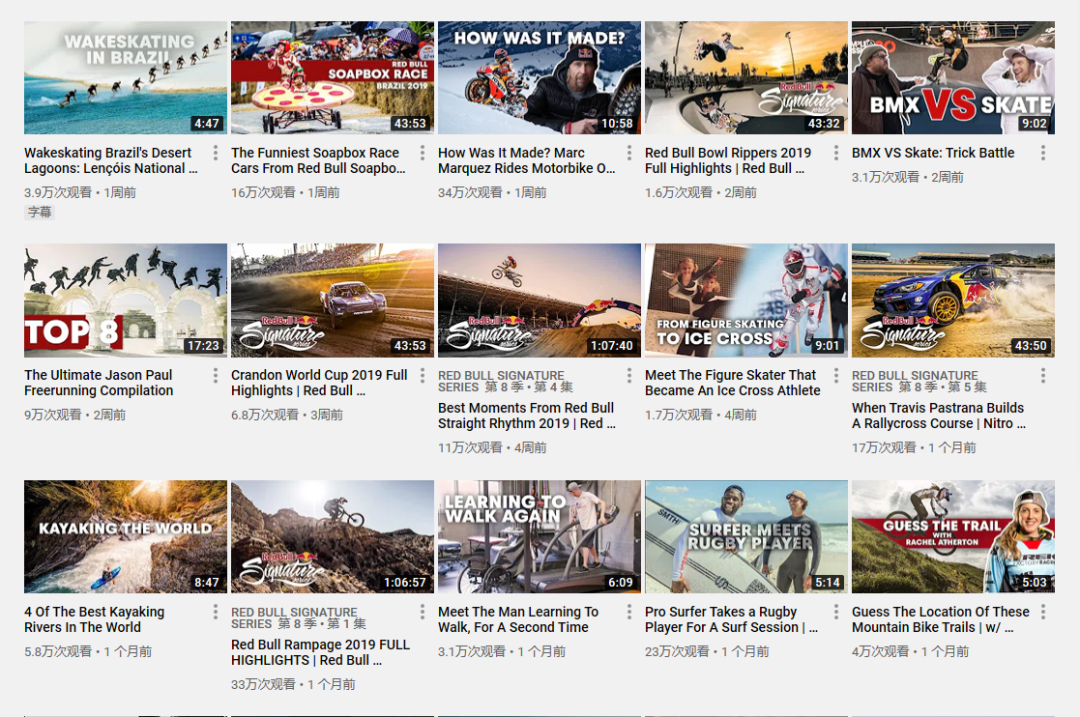
Task: Show options for Ultimate Jason Paul Freerunning Compilation
Action: [x=216, y=375]
